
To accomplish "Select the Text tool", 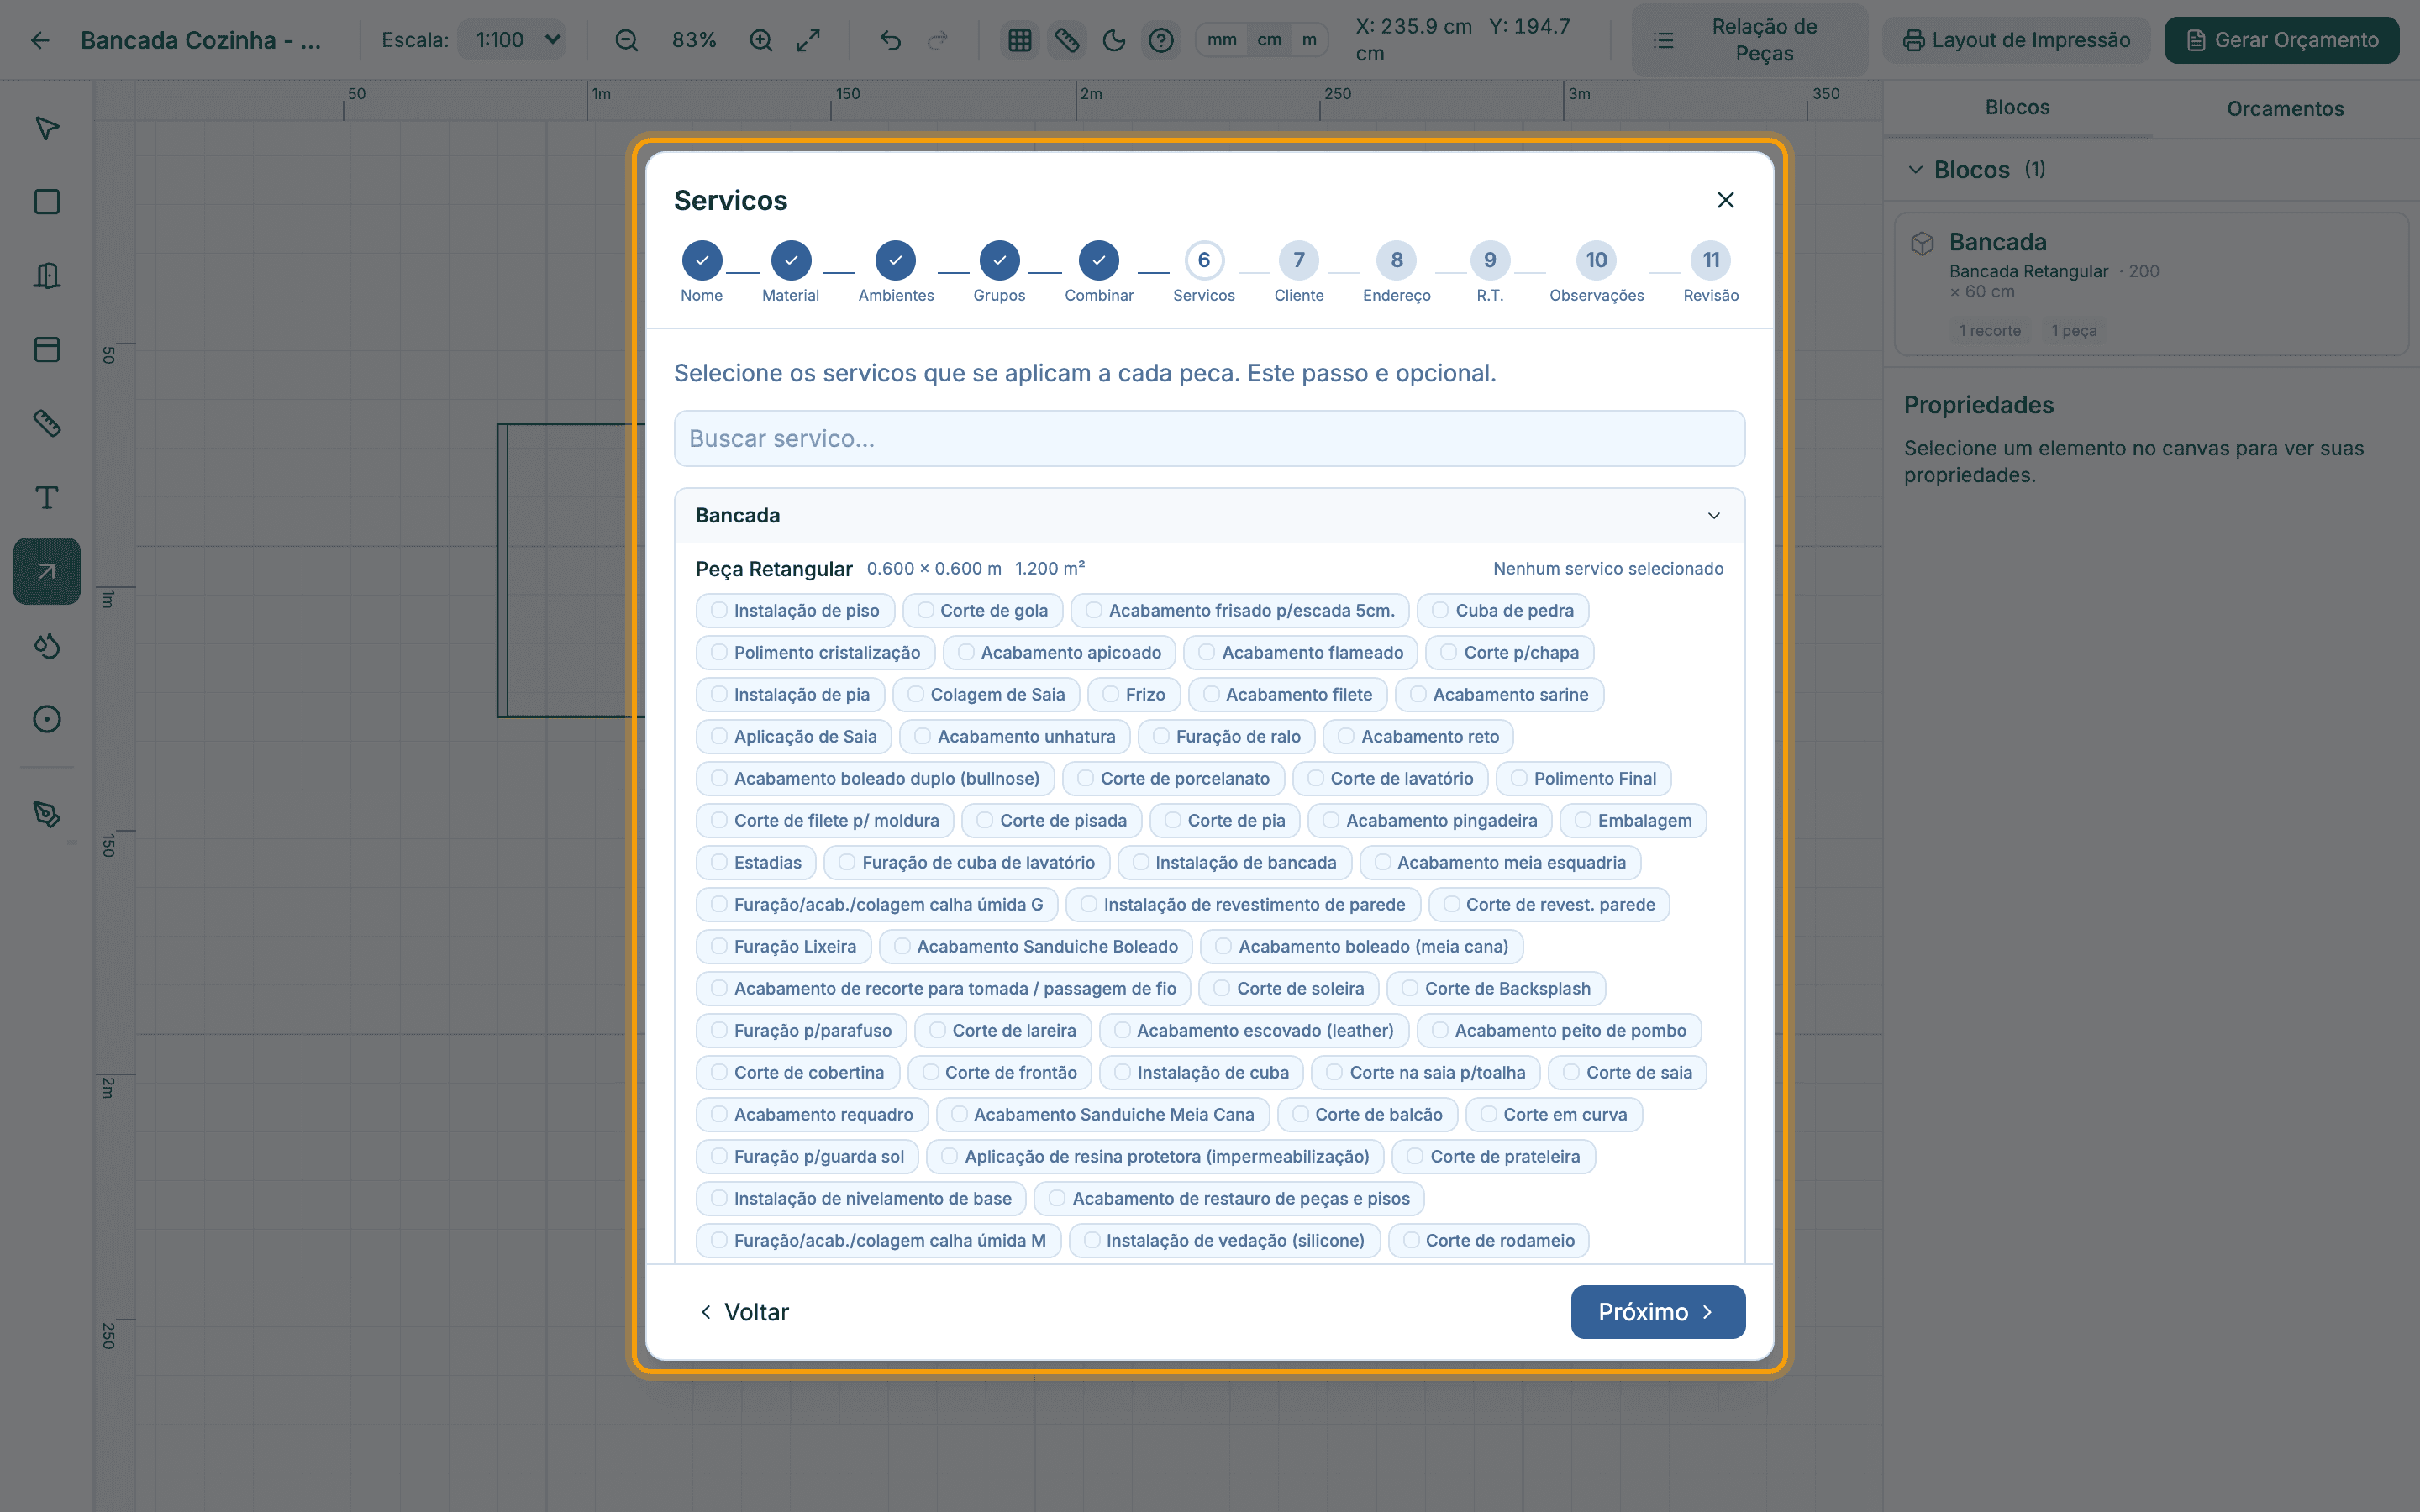I will (x=47, y=497).
